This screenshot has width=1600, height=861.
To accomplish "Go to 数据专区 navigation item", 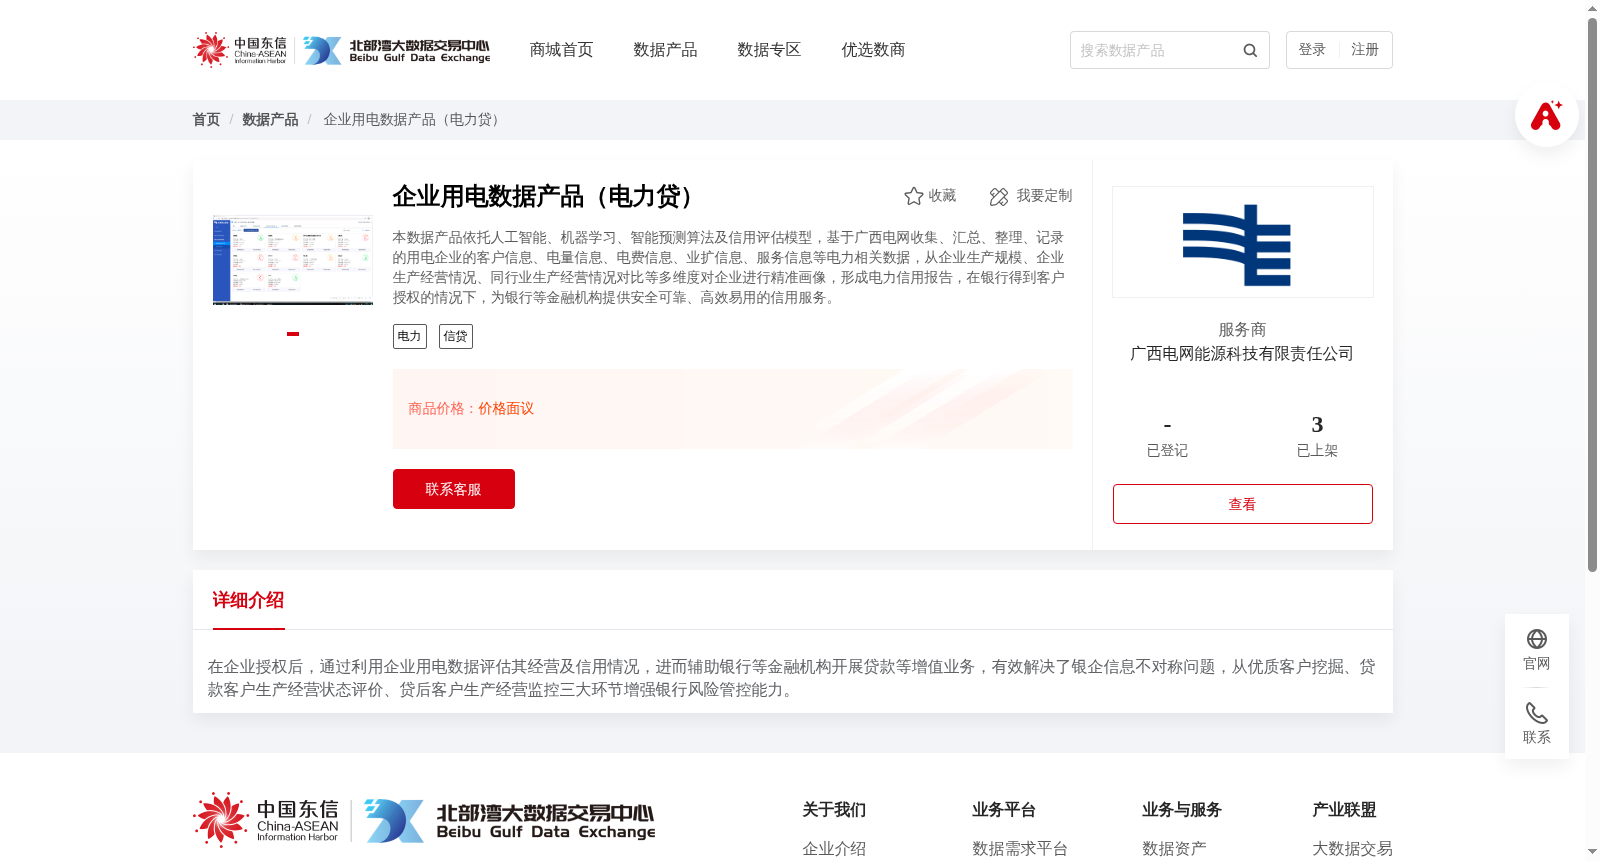I will point(769,50).
